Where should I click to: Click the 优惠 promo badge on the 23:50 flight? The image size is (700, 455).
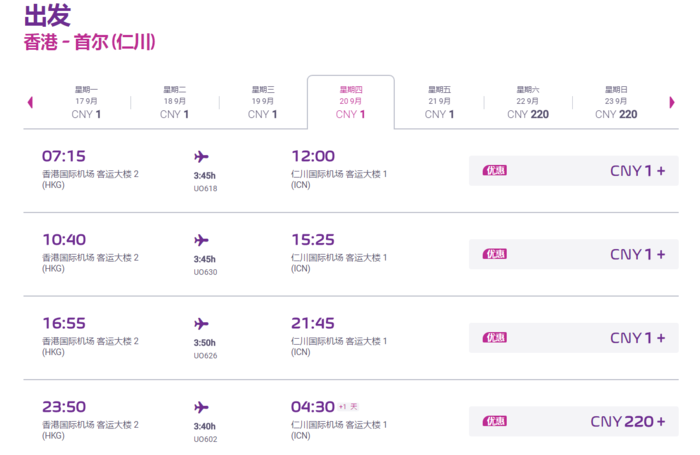[x=495, y=421]
